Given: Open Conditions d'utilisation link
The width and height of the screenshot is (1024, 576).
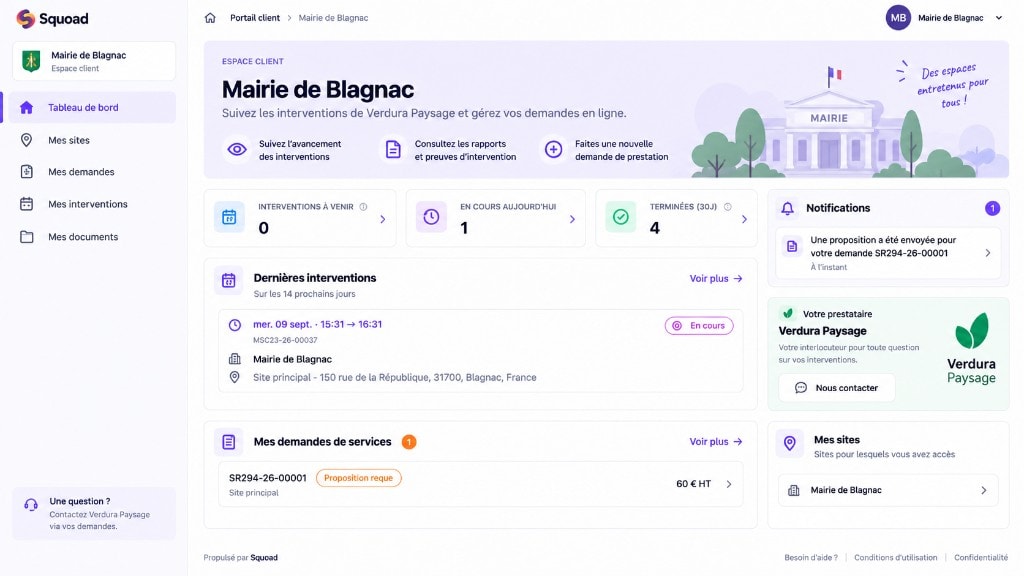Looking at the screenshot, I should pyautogui.click(x=895, y=558).
